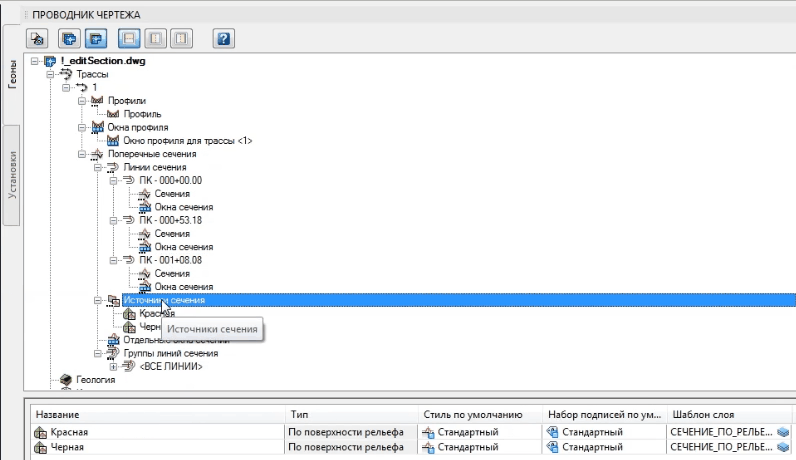This screenshot has height=460, width=796.
Task: Switch to the Установки side tab
Action: coord(12,176)
